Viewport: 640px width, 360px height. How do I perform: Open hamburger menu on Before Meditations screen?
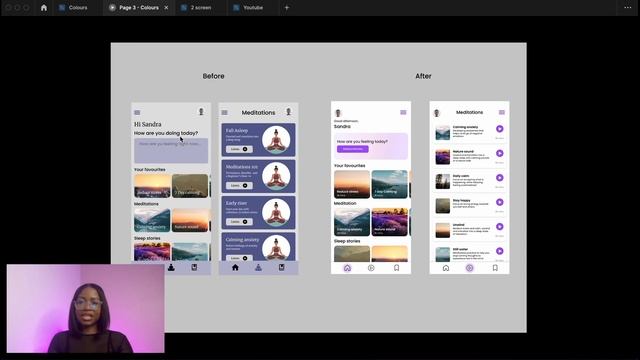(224, 112)
